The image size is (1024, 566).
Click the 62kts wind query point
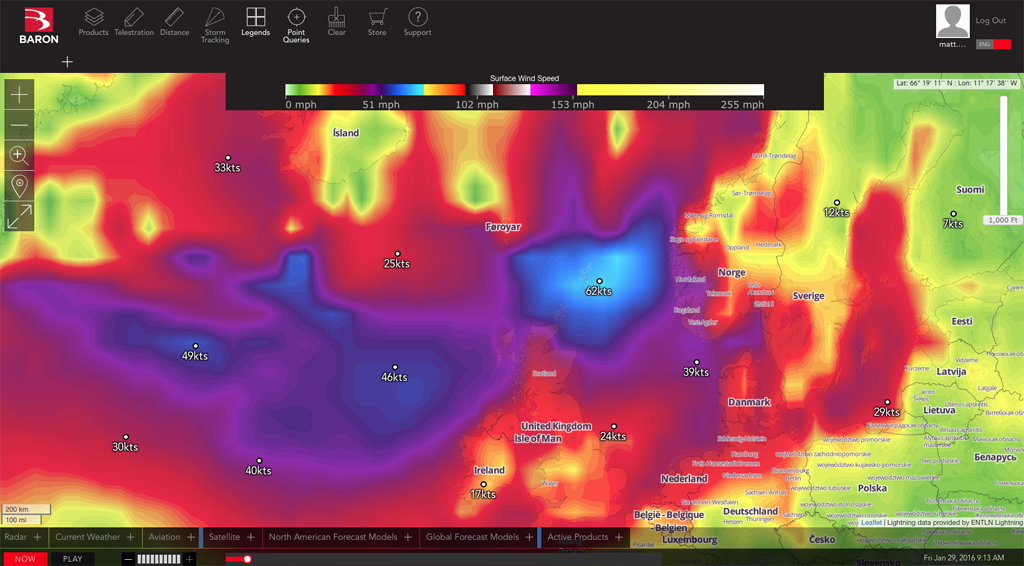pos(599,281)
